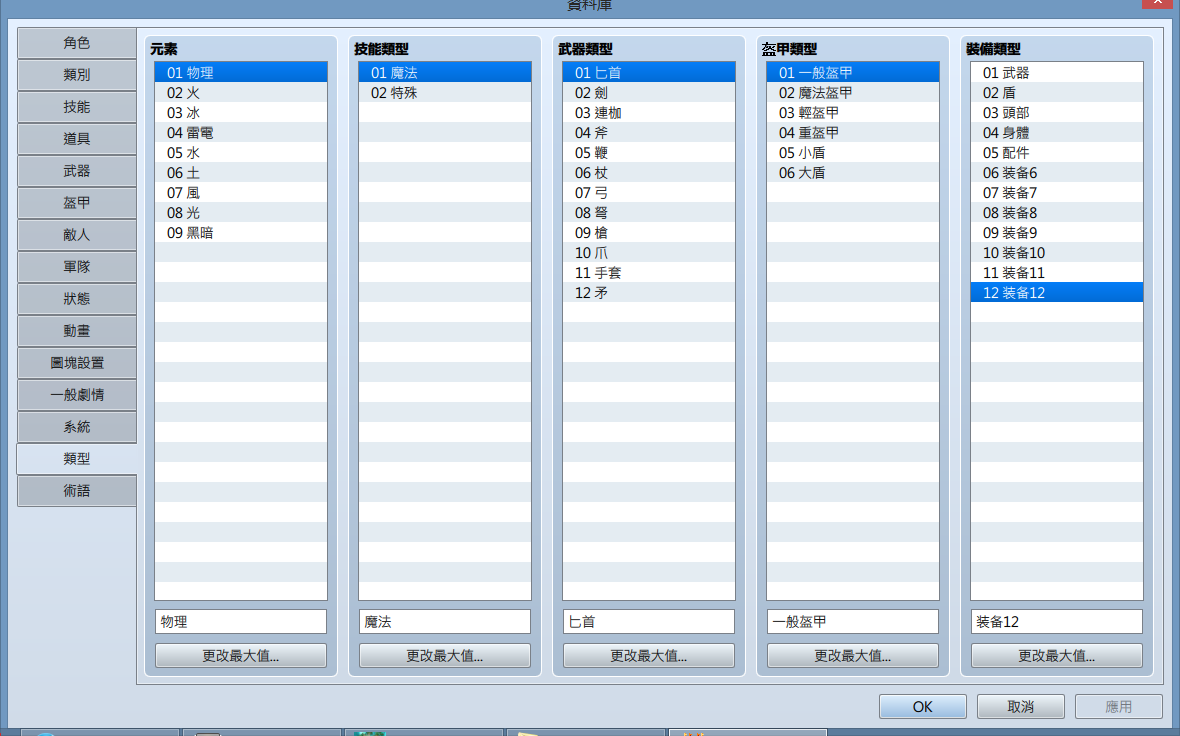The width and height of the screenshot is (1180, 736).
Task: Select weapon type 09 槍
Action: 649,233
